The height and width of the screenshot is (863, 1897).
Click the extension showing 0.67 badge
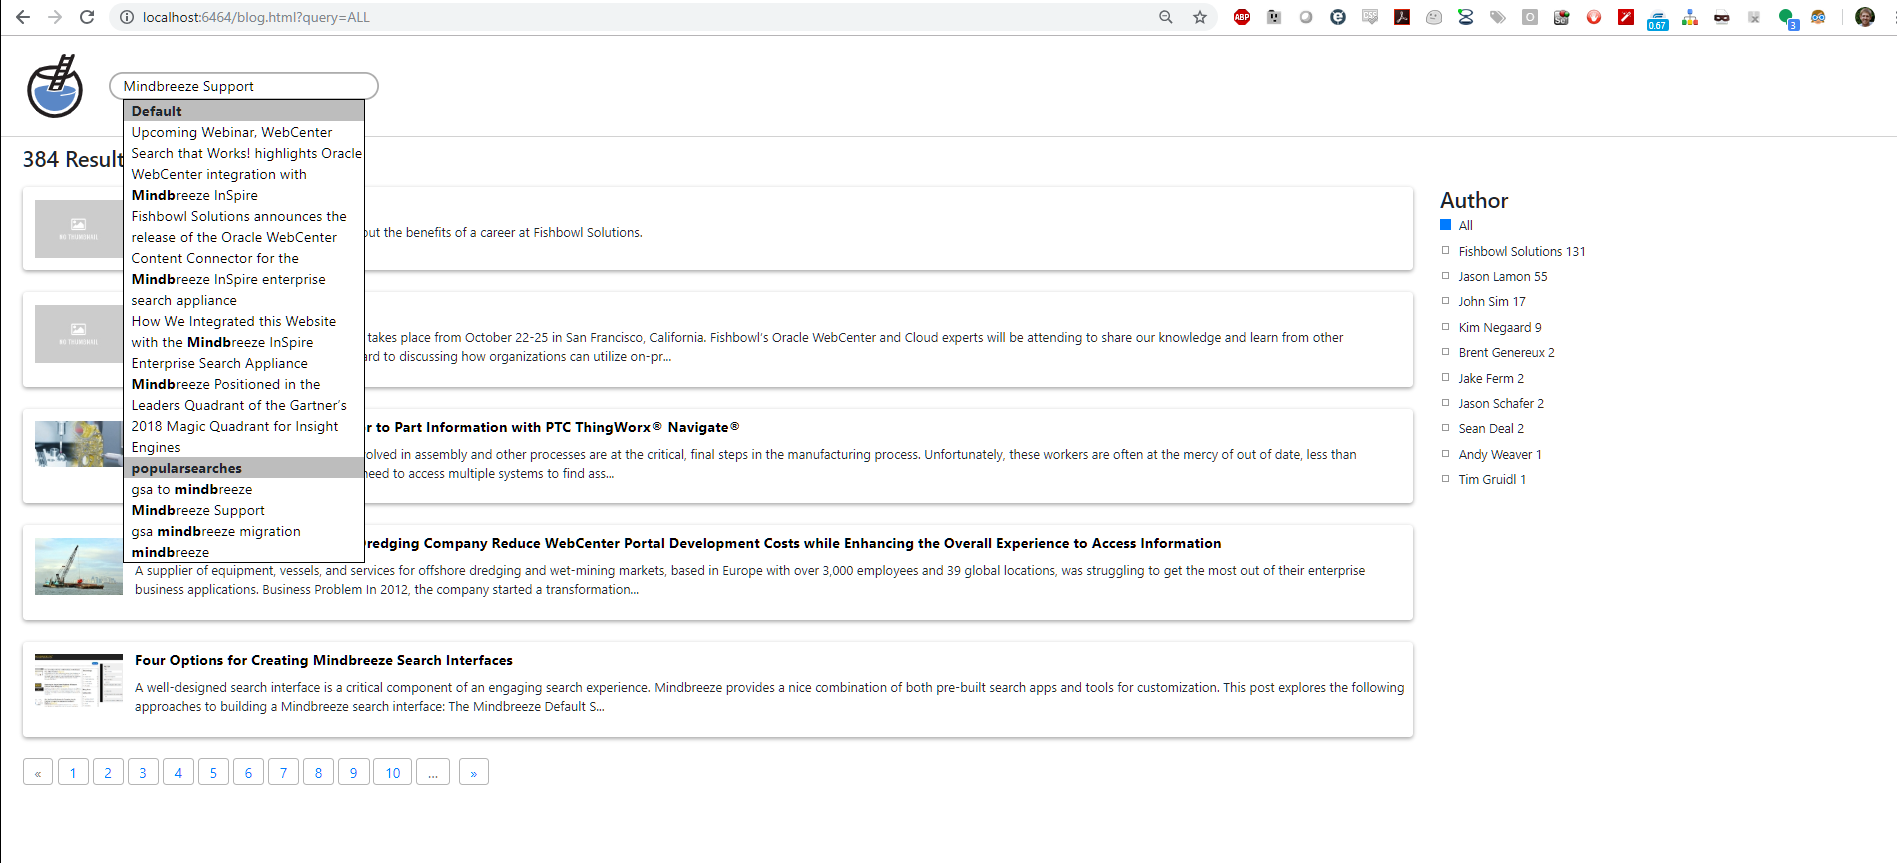[x=1658, y=19]
